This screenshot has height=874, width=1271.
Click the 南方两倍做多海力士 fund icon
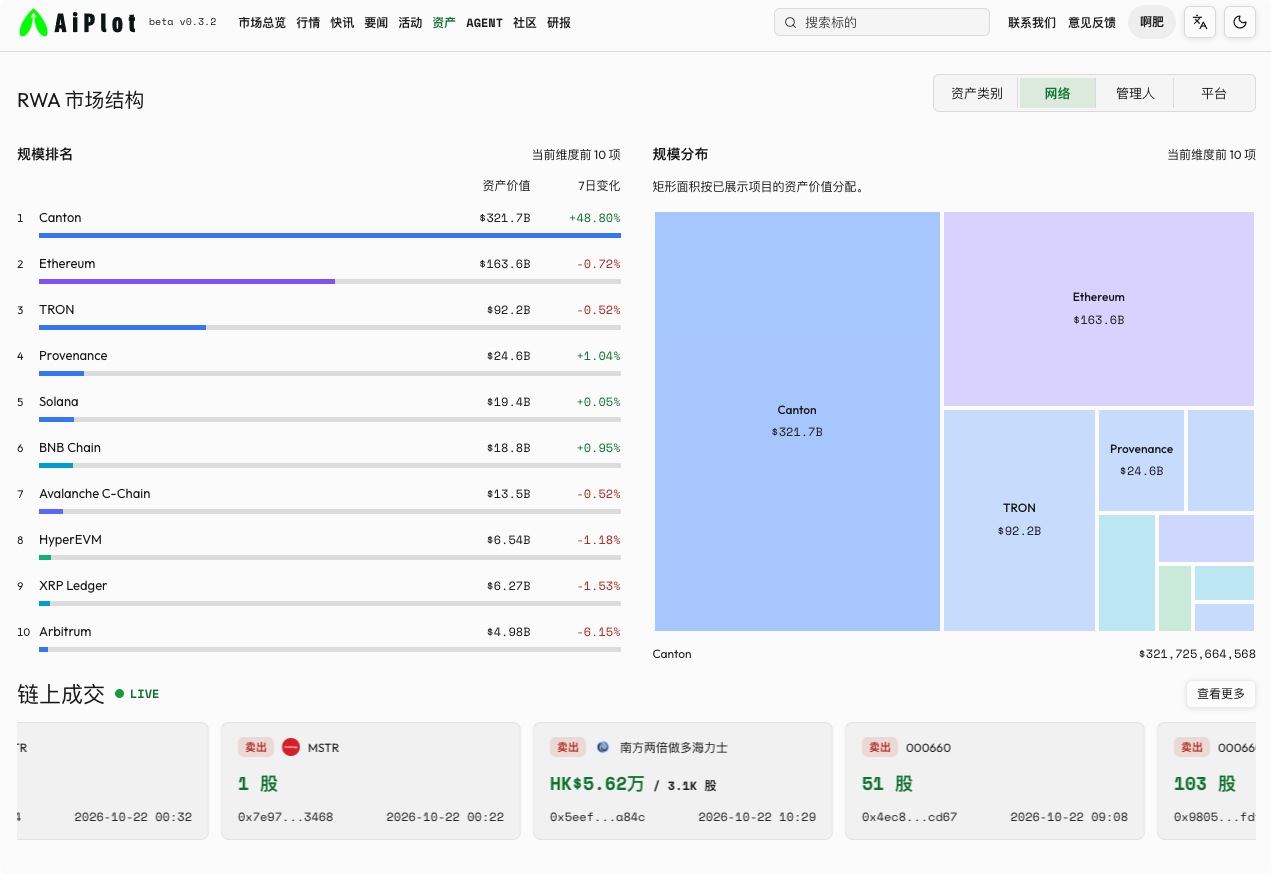pyautogui.click(x=603, y=747)
